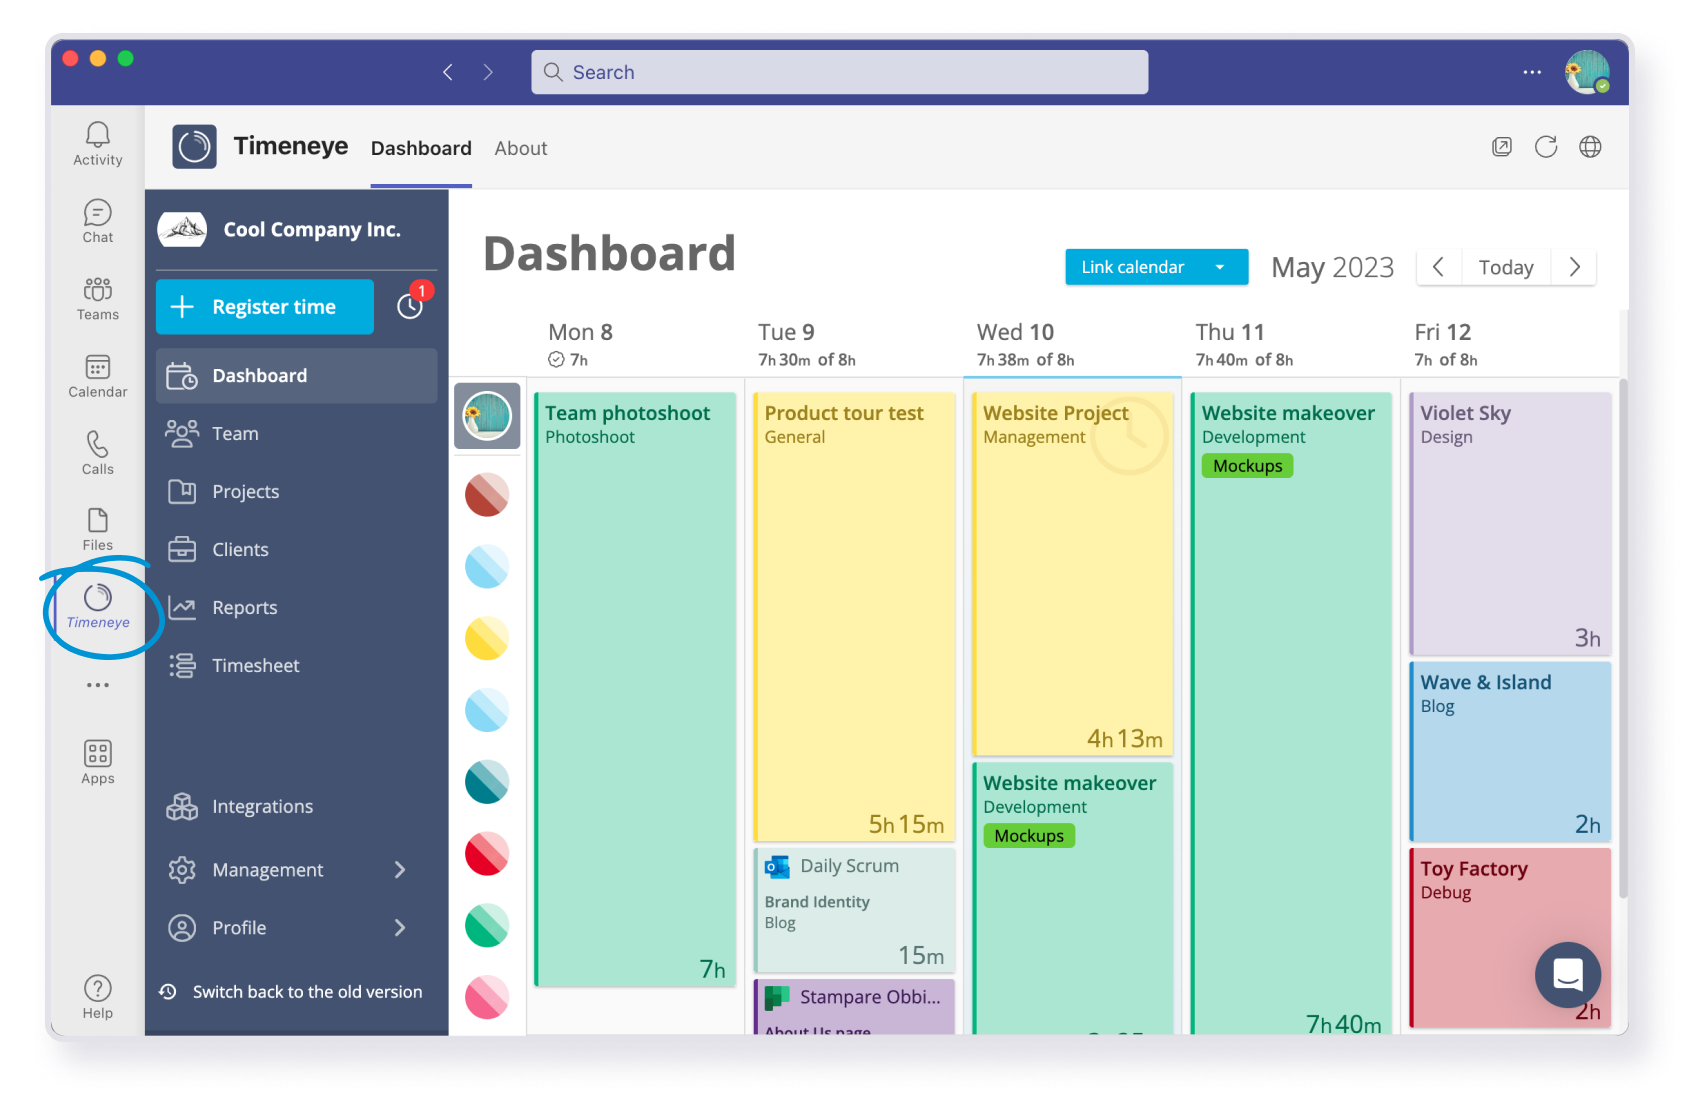Pop out the Timeneye app window

pos(1502,147)
